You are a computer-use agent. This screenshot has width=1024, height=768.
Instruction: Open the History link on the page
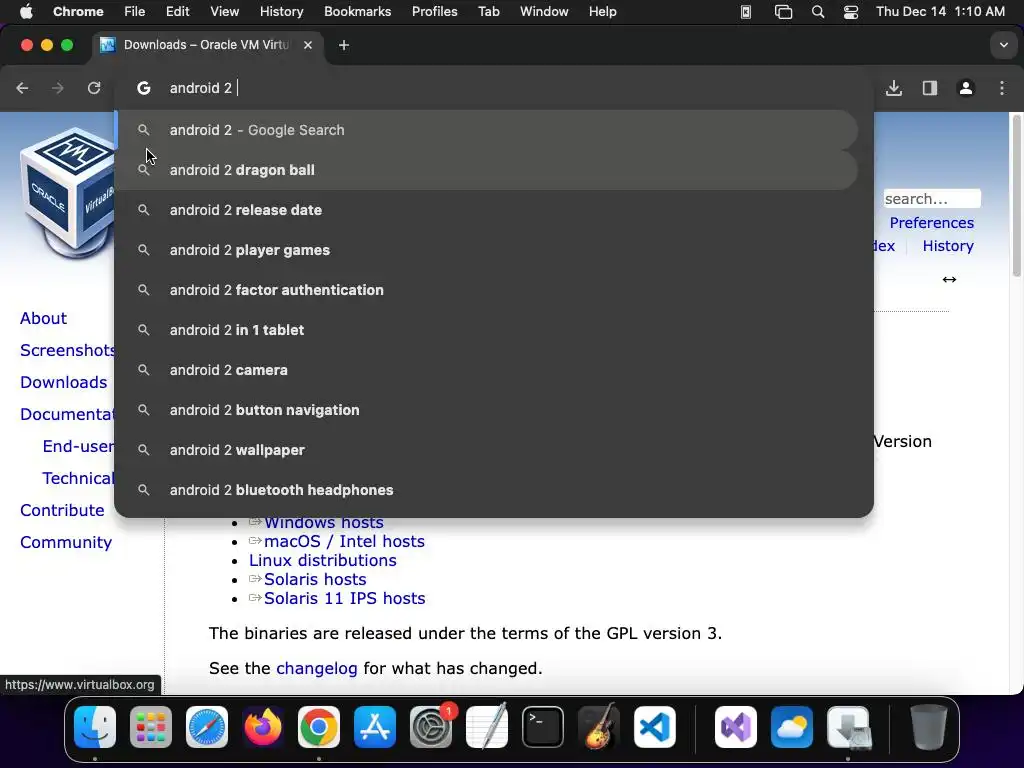(x=948, y=246)
